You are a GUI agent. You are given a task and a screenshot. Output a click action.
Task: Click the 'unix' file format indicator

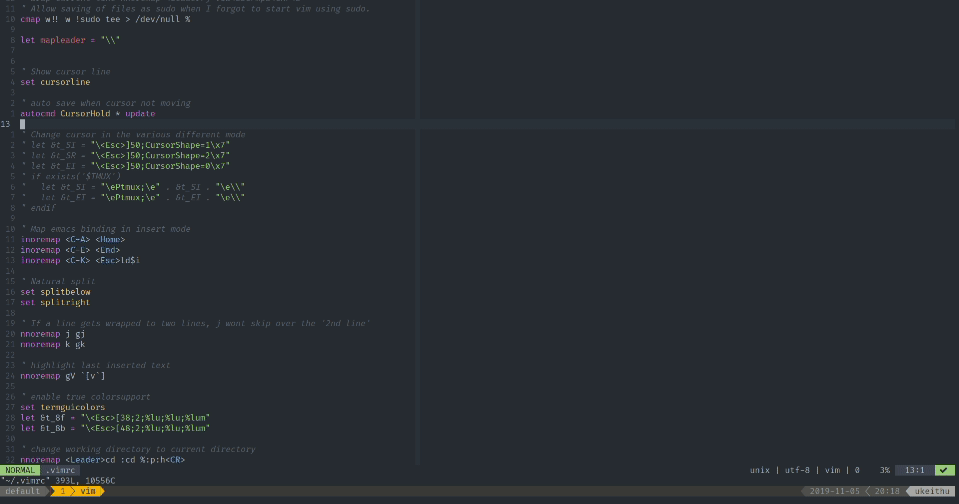click(x=760, y=470)
